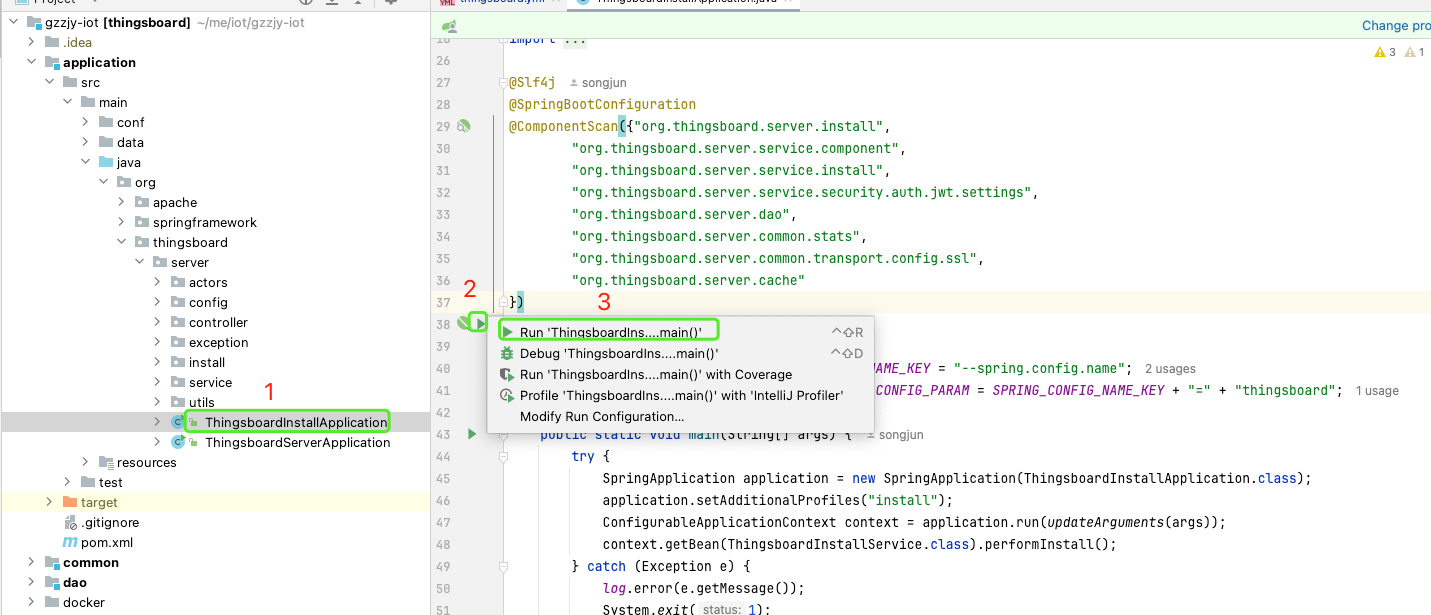Click the .gitignore file icon
The height and width of the screenshot is (615, 1431).
click(x=70, y=522)
